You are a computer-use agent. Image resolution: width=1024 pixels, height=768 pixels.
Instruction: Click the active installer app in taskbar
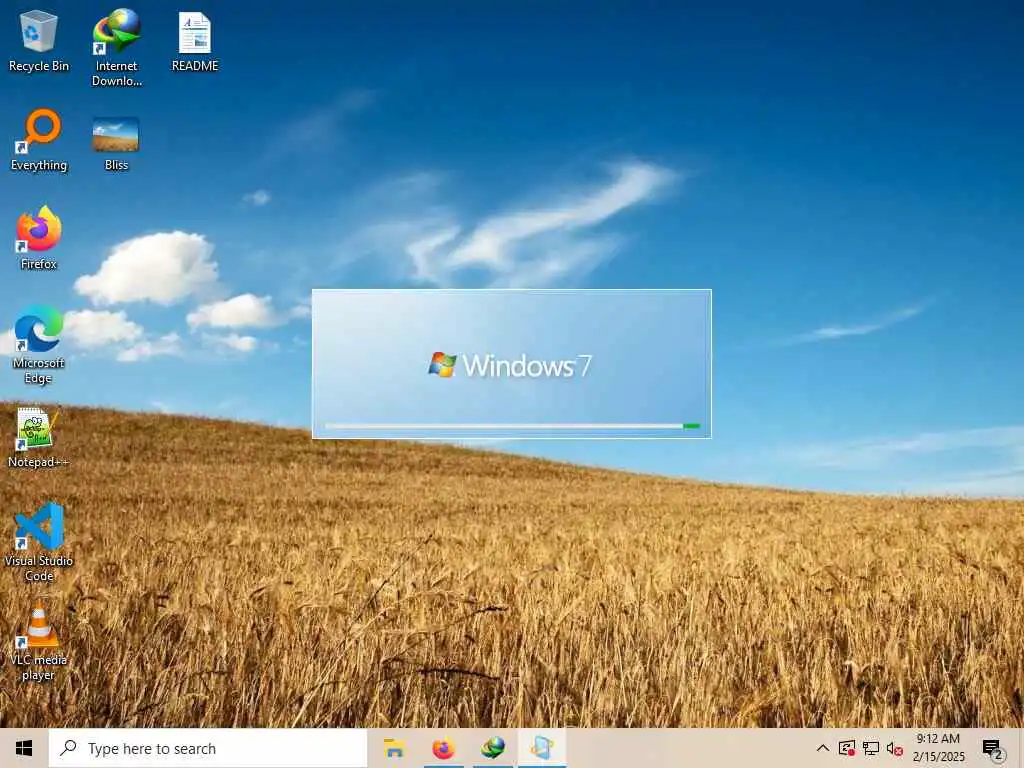(542, 748)
